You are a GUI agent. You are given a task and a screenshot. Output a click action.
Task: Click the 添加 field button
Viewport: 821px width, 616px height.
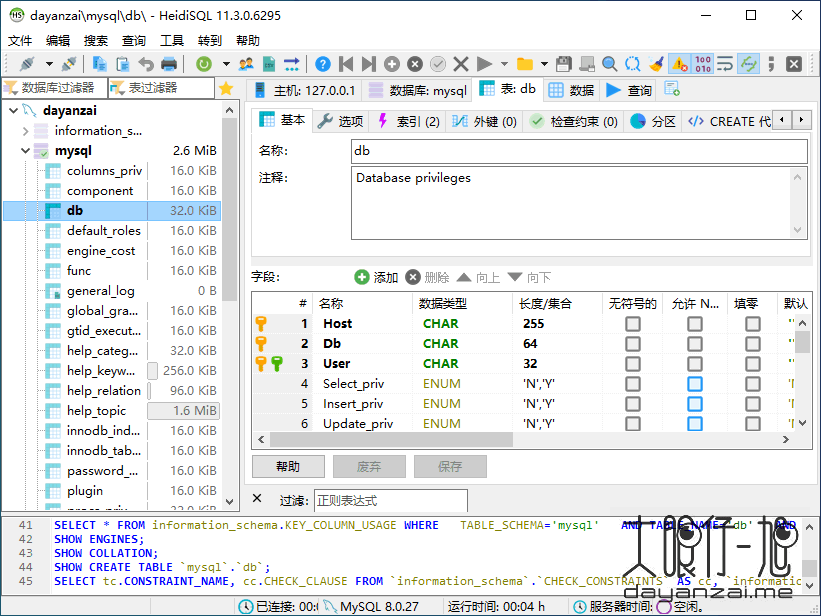click(x=376, y=277)
